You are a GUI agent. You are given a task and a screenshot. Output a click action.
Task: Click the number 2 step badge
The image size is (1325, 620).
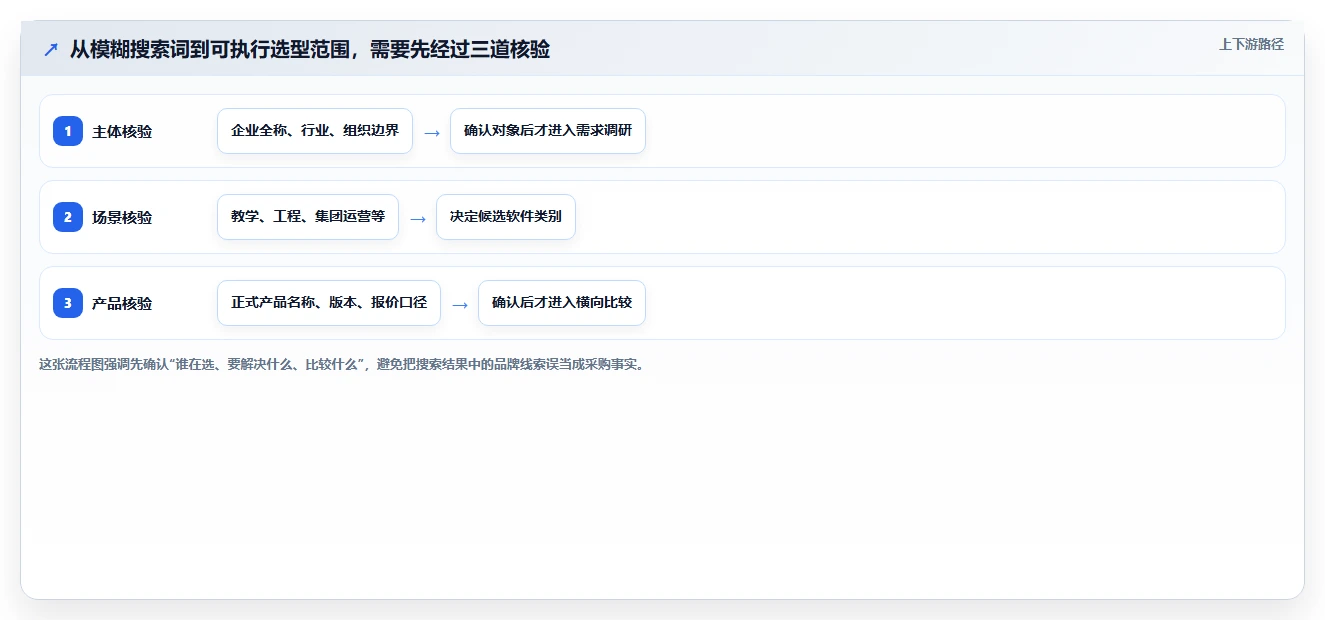[x=68, y=217]
